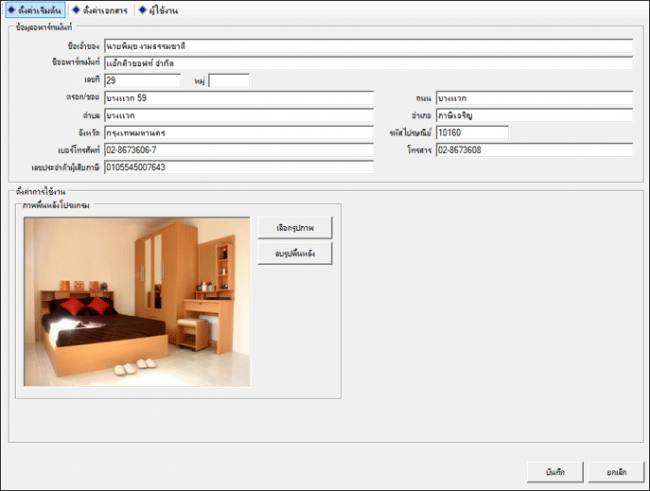
Task: Cancel with the ยกเลิก button
Action: (616, 472)
